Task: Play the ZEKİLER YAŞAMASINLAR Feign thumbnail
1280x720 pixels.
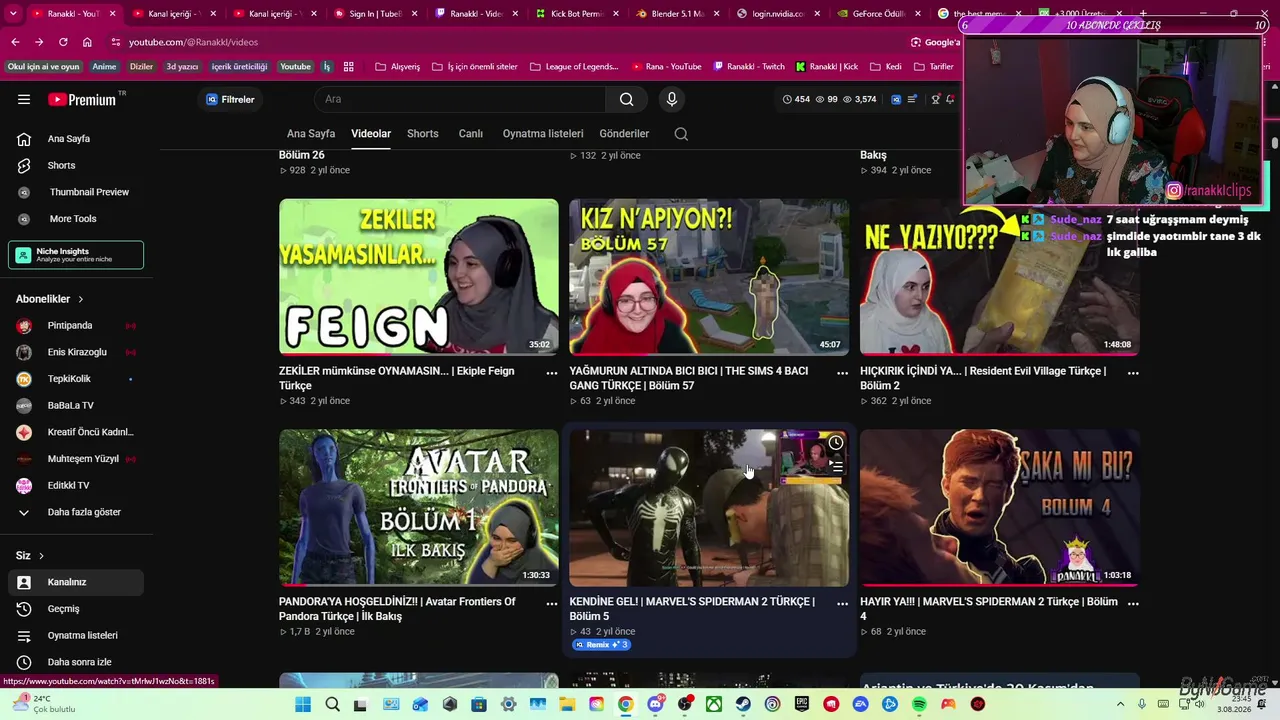Action: 419,277
